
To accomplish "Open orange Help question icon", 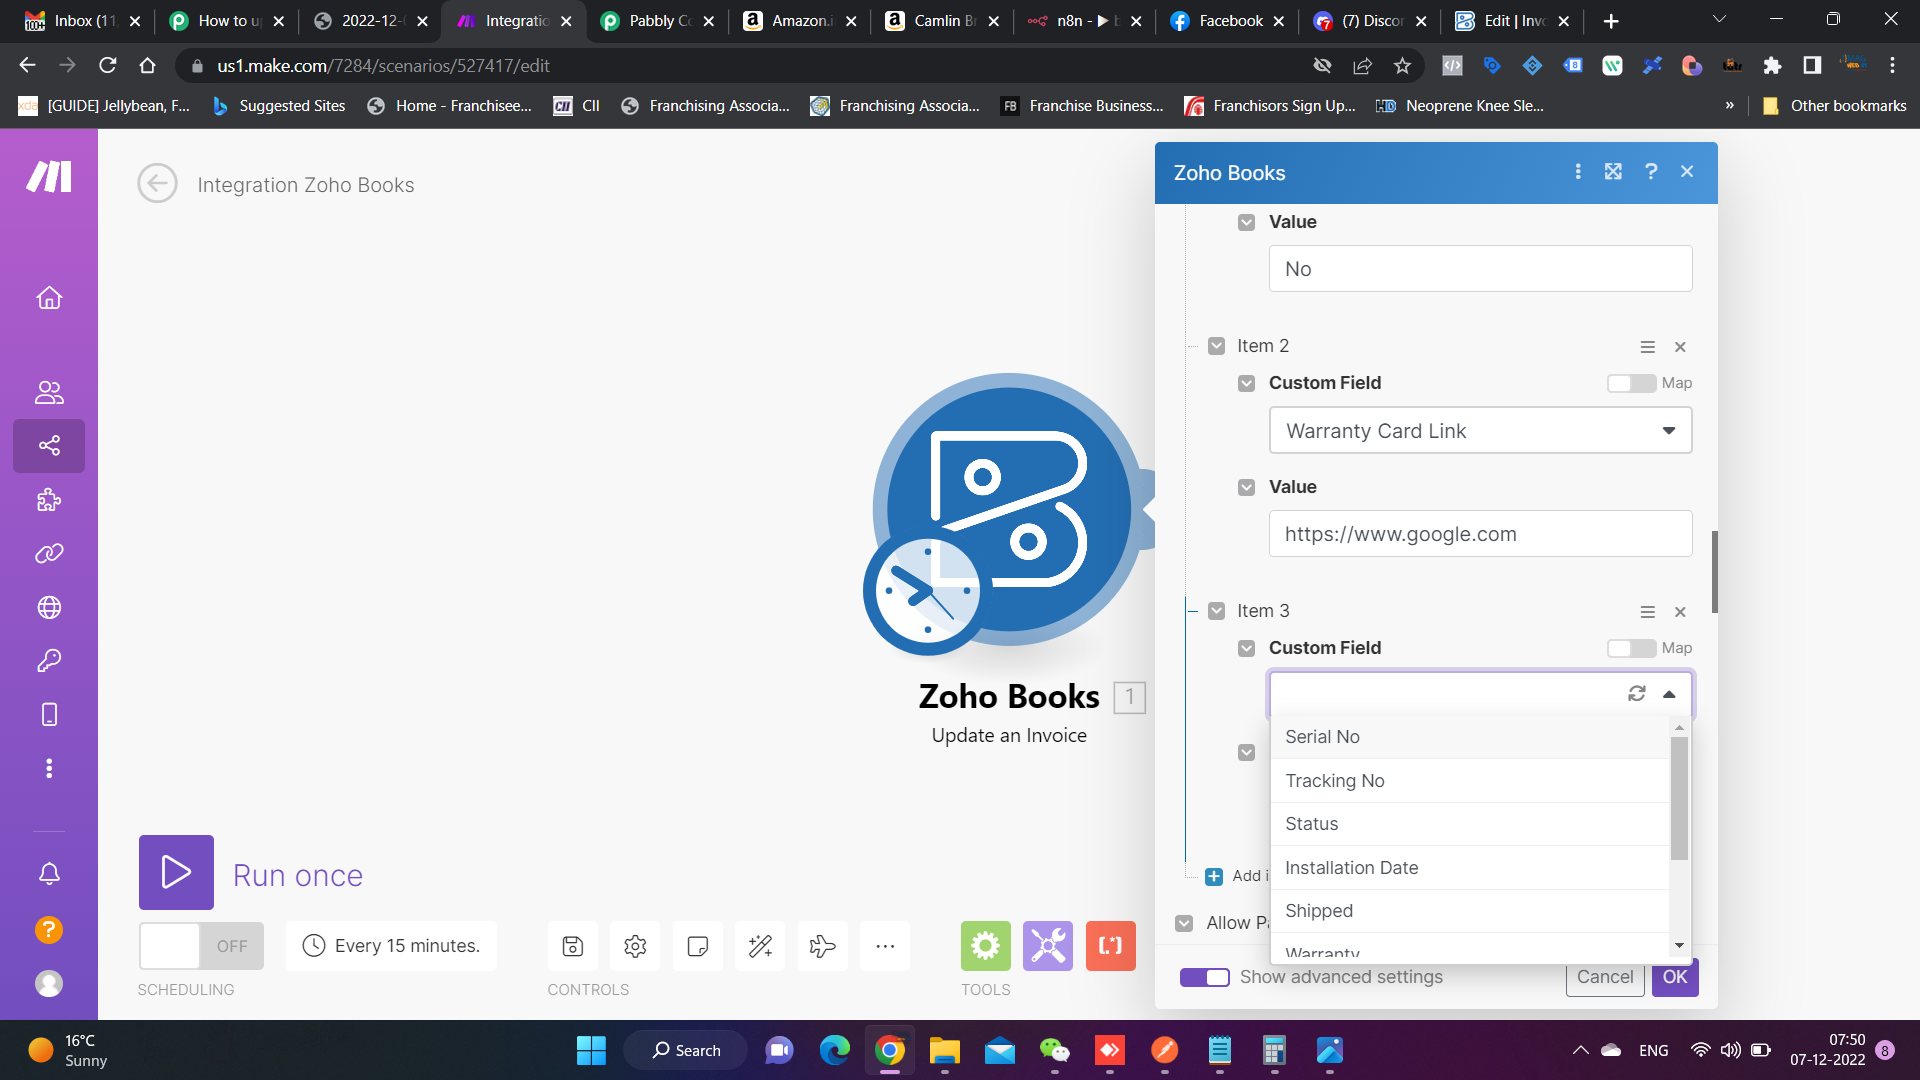I will click(49, 930).
